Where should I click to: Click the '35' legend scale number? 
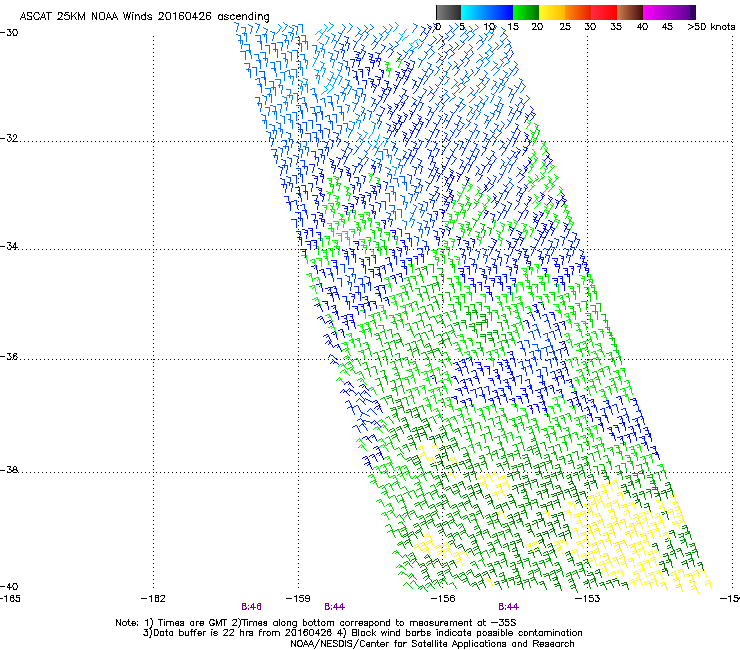(x=616, y=27)
